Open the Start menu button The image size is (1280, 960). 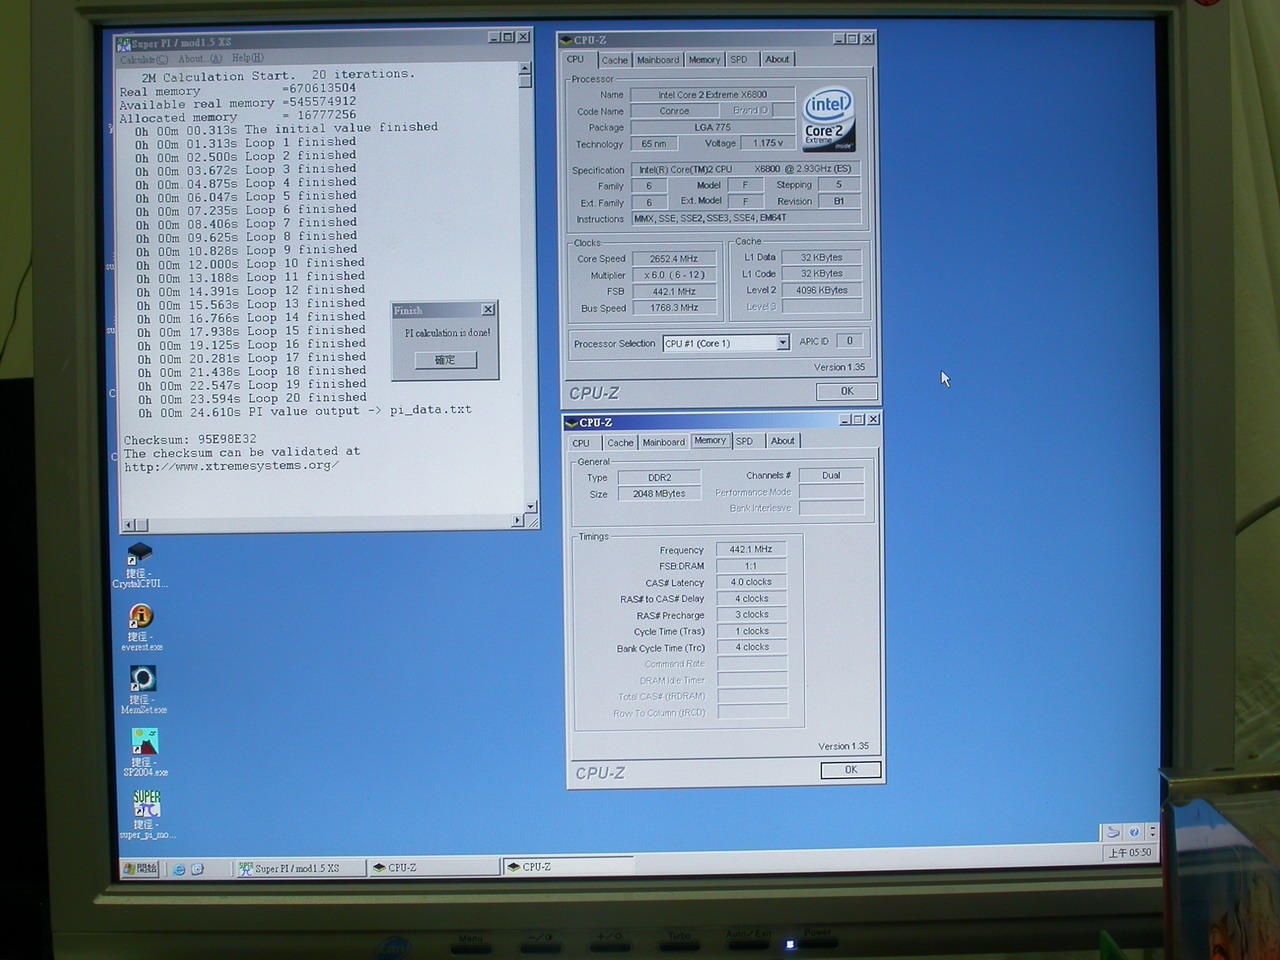(140, 869)
